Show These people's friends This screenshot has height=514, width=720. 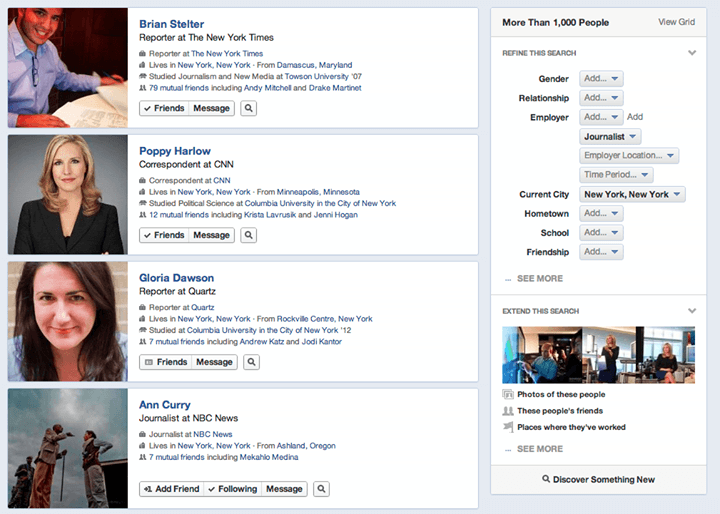(x=560, y=411)
